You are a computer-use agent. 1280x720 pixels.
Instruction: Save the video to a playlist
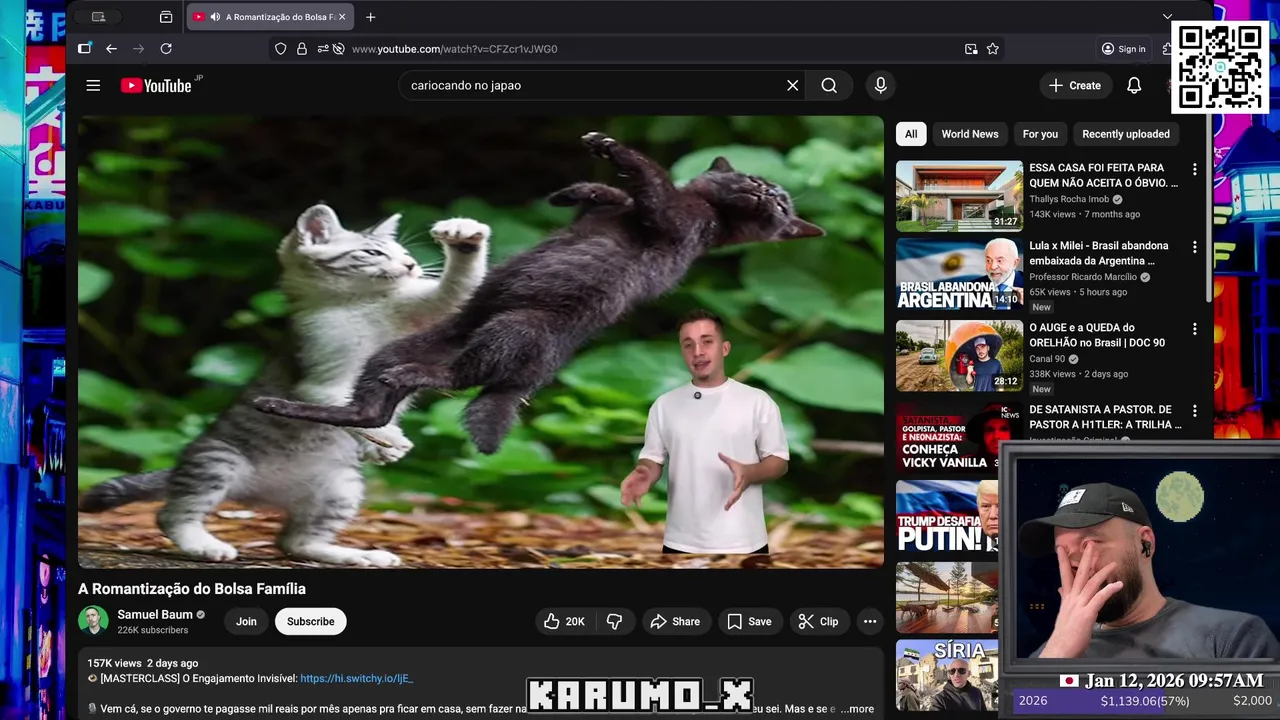[x=749, y=621]
